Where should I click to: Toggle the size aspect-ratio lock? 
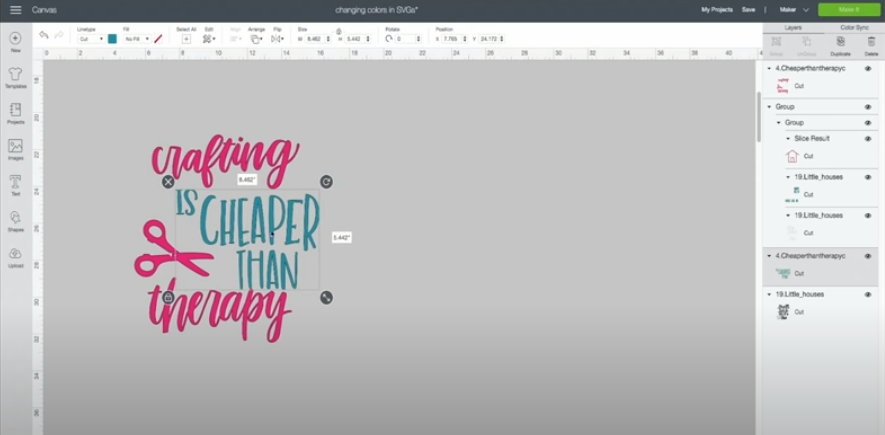click(339, 32)
